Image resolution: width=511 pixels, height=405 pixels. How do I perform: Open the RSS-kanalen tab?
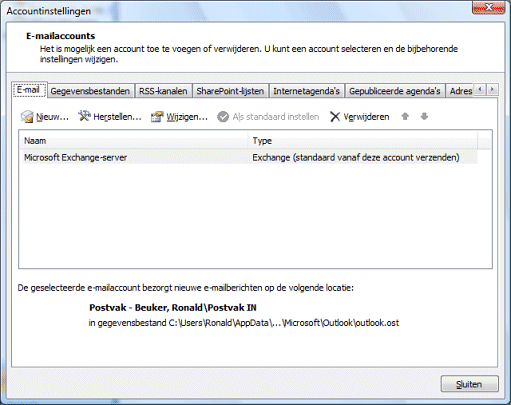click(x=163, y=91)
